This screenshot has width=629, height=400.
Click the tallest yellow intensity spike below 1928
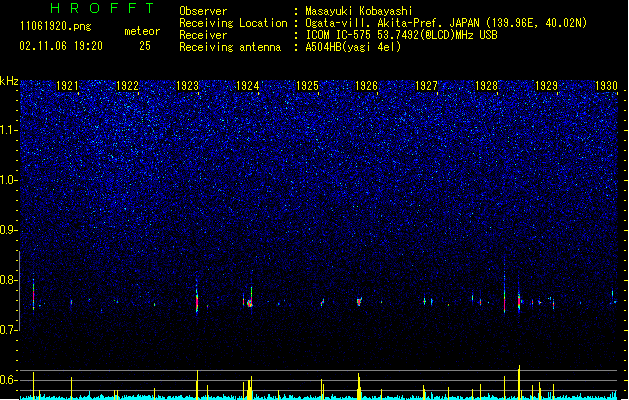[x=519, y=382]
